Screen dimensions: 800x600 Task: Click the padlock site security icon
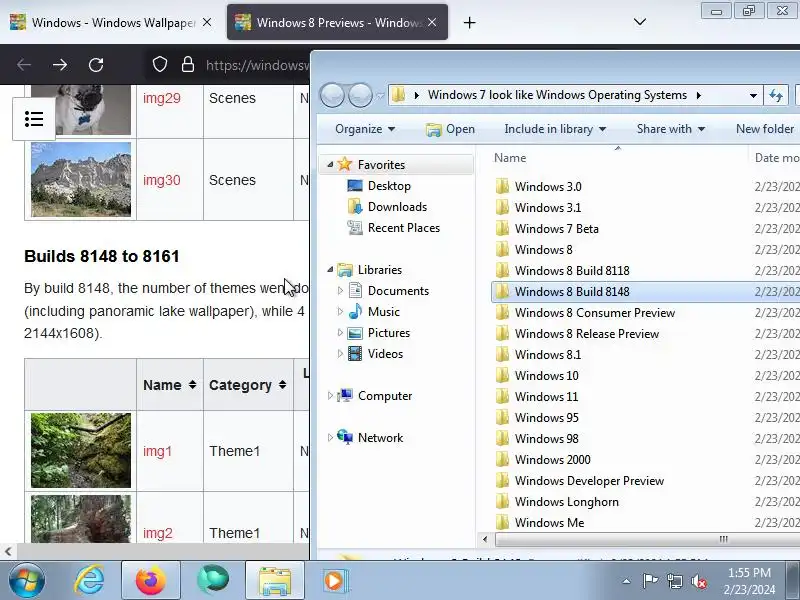(x=188, y=65)
